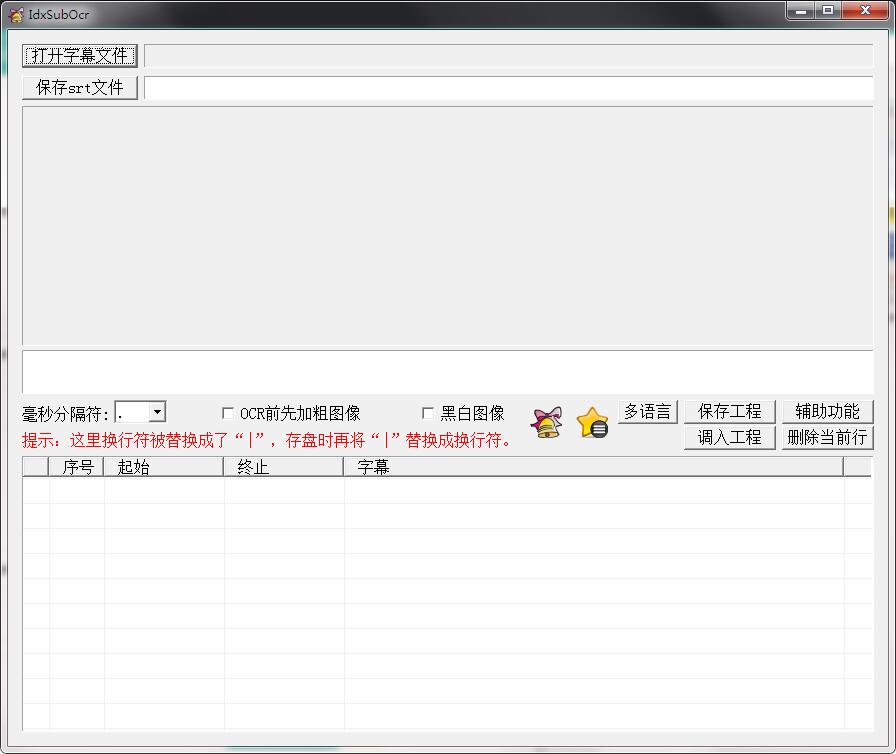Enable the OCR前先加粗图像 checkbox
The image size is (896, 754).
228,412
